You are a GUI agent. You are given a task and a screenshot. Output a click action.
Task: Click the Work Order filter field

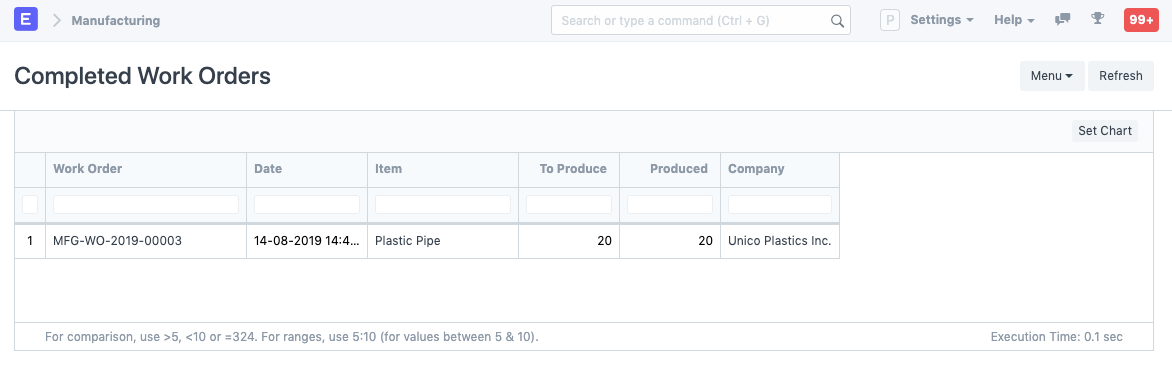tap(146, 204)
